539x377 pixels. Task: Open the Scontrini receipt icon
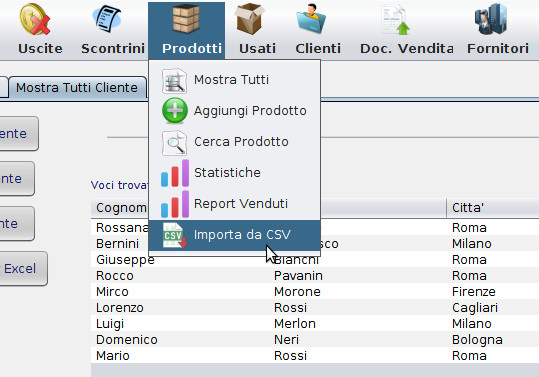point(107,20)
